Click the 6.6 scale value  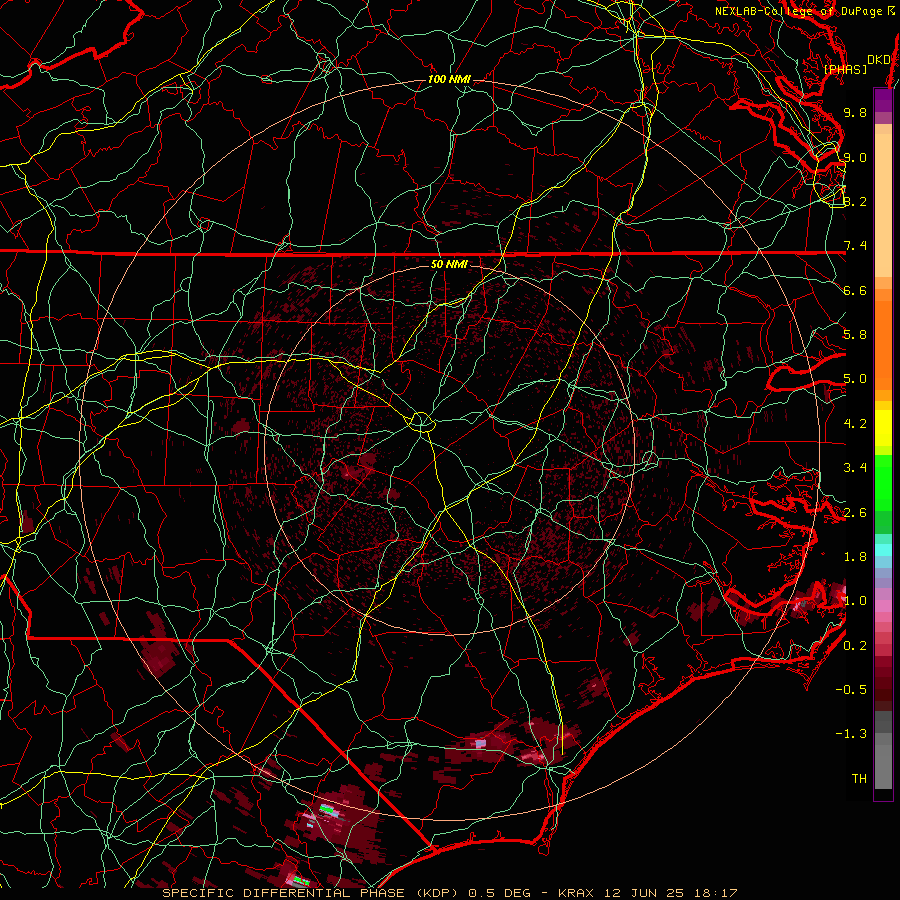pyautogui.click(x=855, y=290)
